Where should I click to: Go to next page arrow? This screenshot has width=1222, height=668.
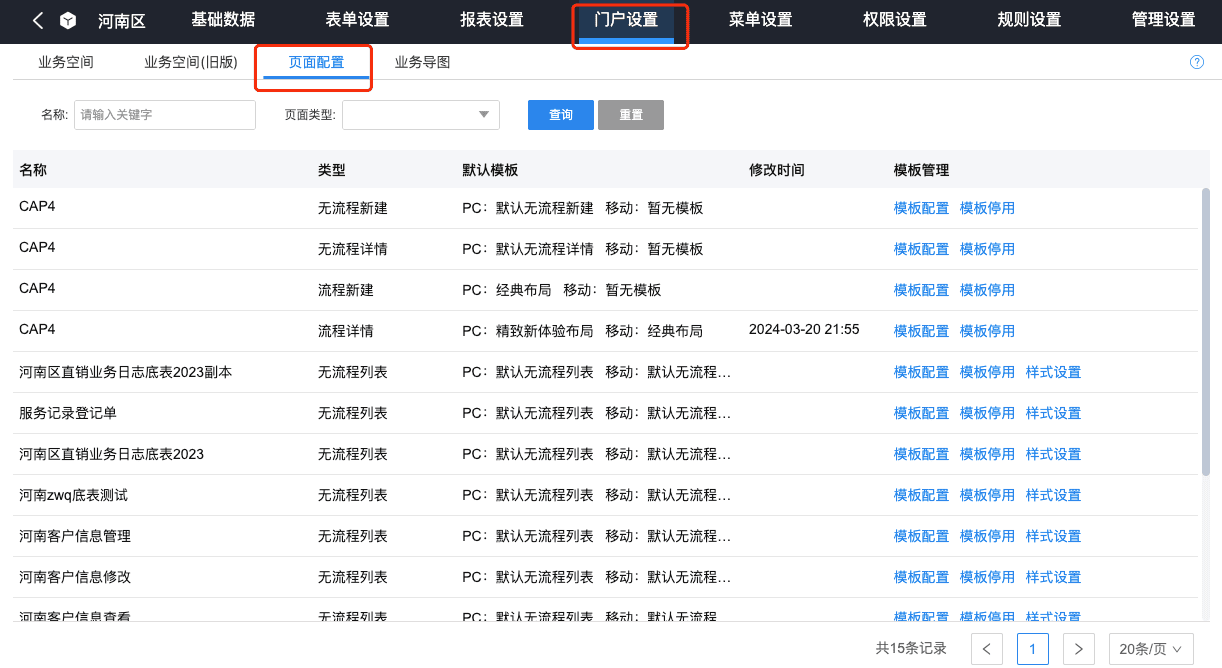tap(1078, 649)
